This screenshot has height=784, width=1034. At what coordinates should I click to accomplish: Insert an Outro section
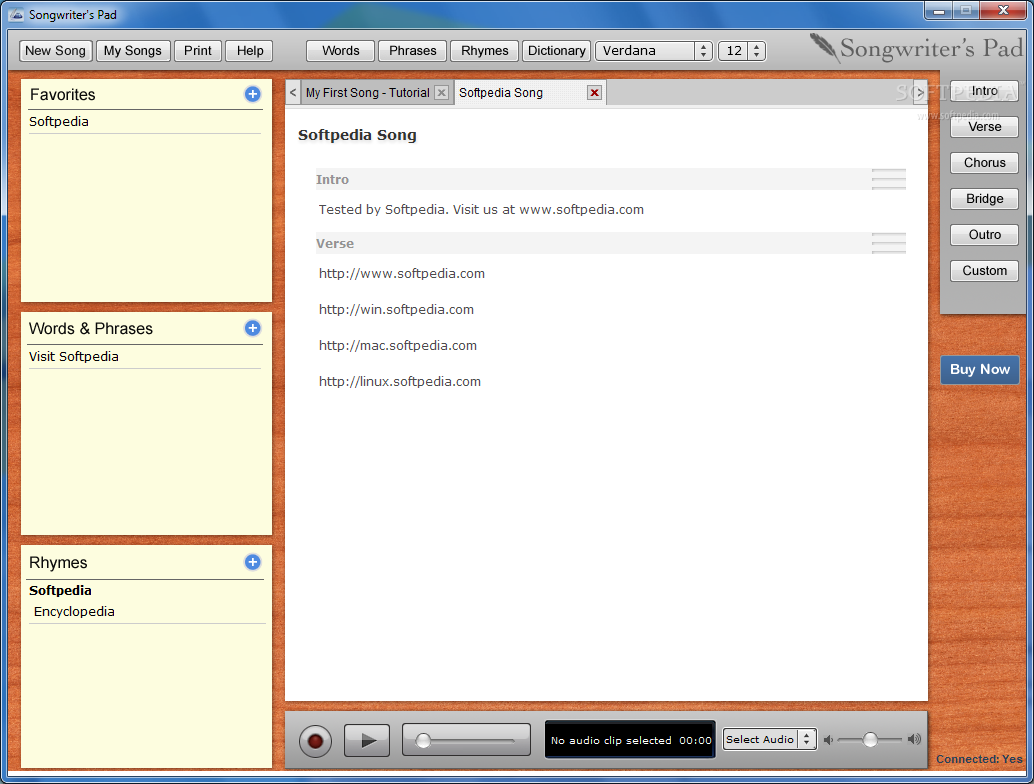click(x=985, y=235)
